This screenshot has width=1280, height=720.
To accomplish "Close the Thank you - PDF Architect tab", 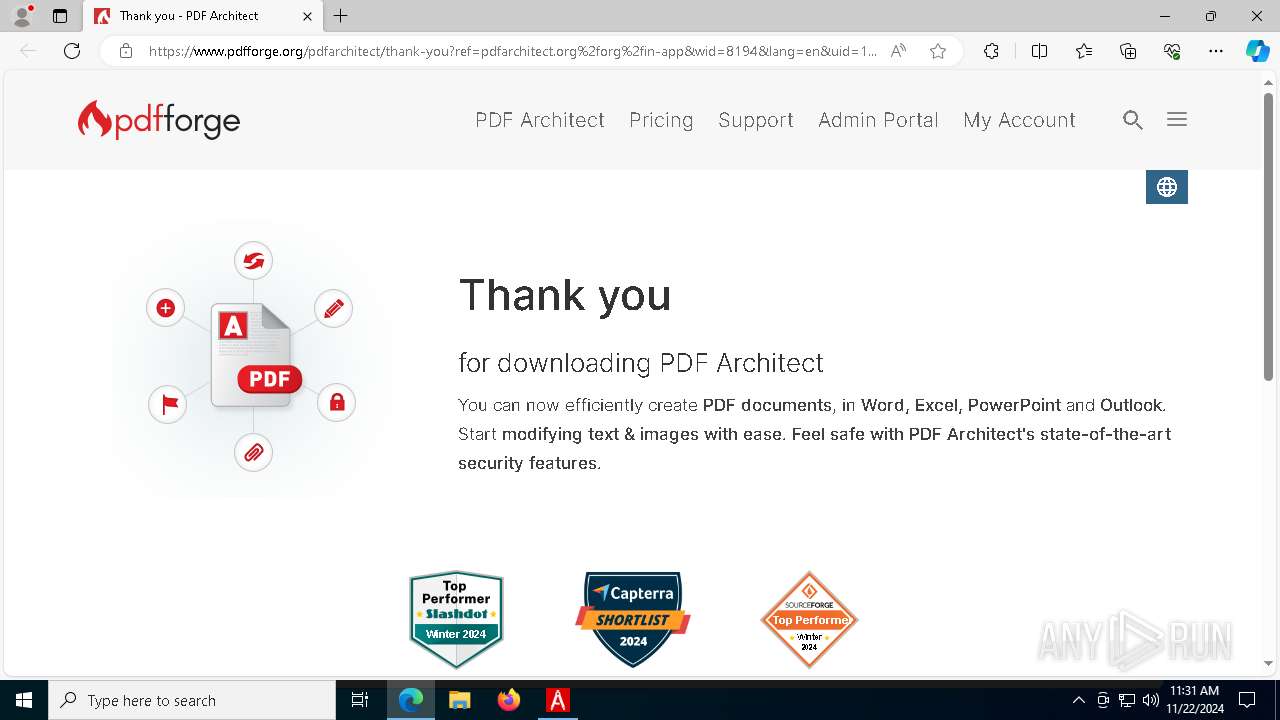I will point(307,16).
